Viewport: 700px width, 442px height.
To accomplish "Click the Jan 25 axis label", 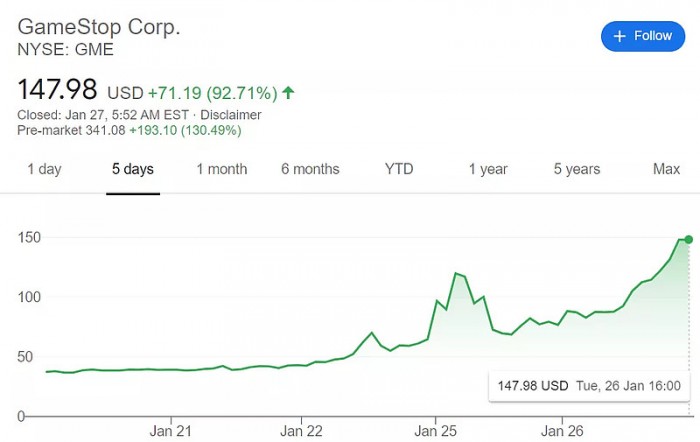I will [x=434, y=431].
